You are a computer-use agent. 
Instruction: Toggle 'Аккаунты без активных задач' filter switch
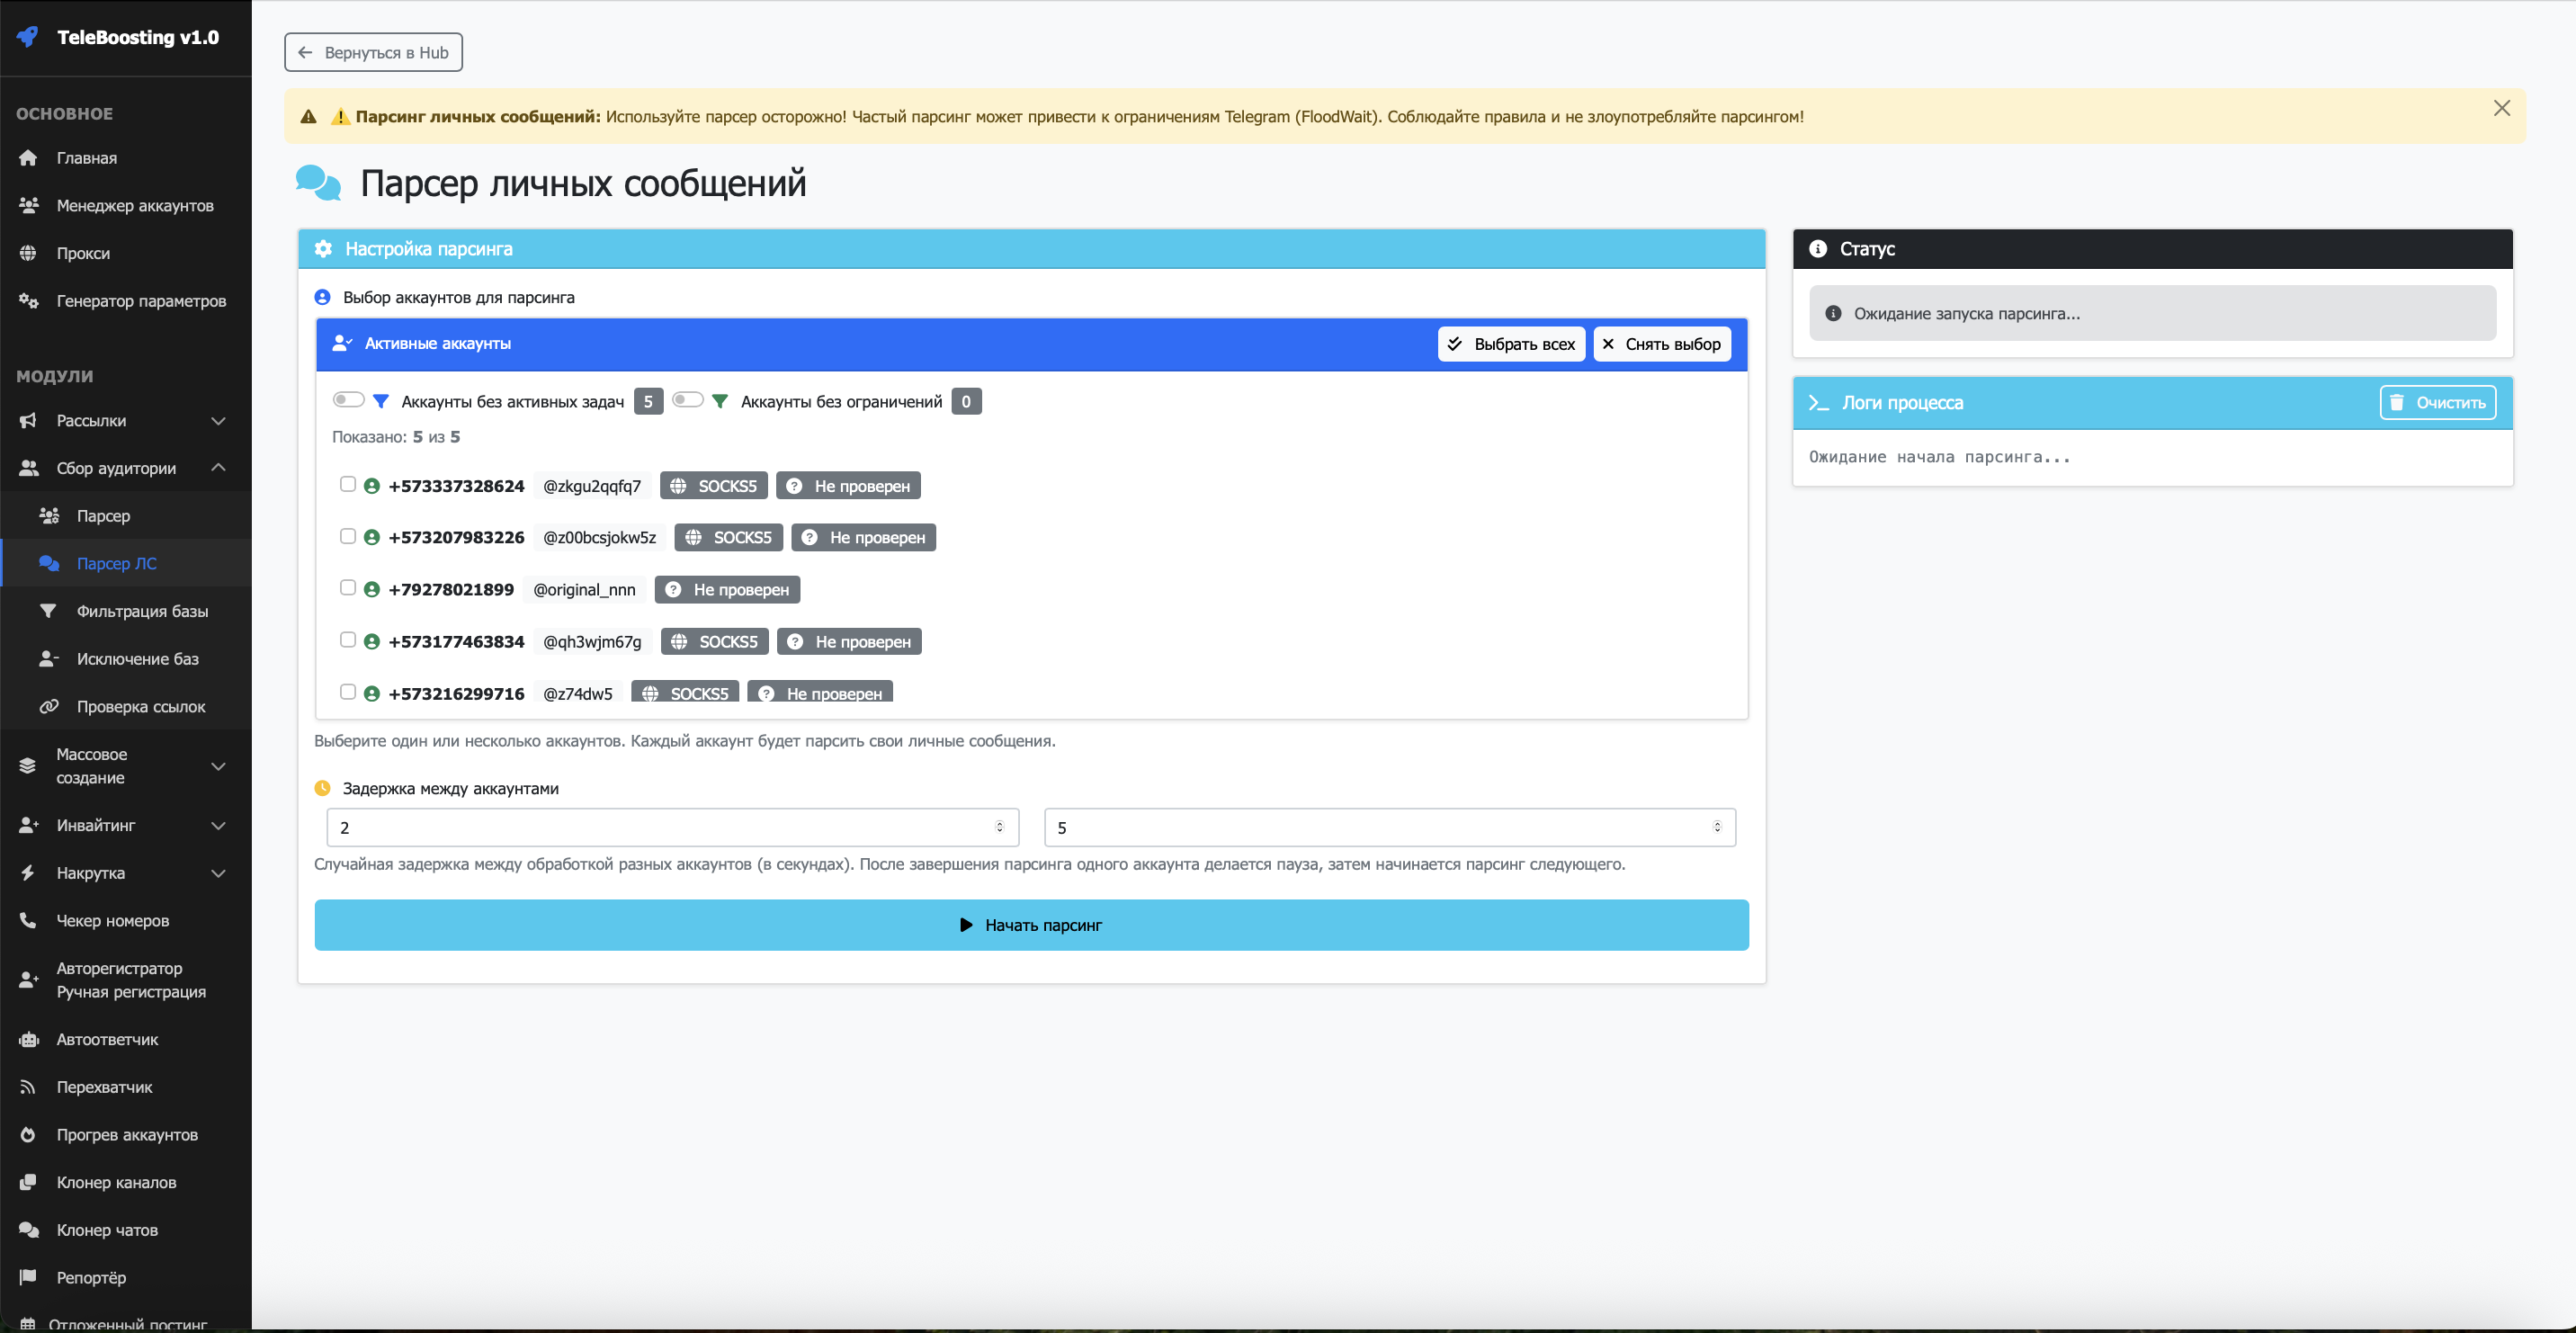coord(348,400)
